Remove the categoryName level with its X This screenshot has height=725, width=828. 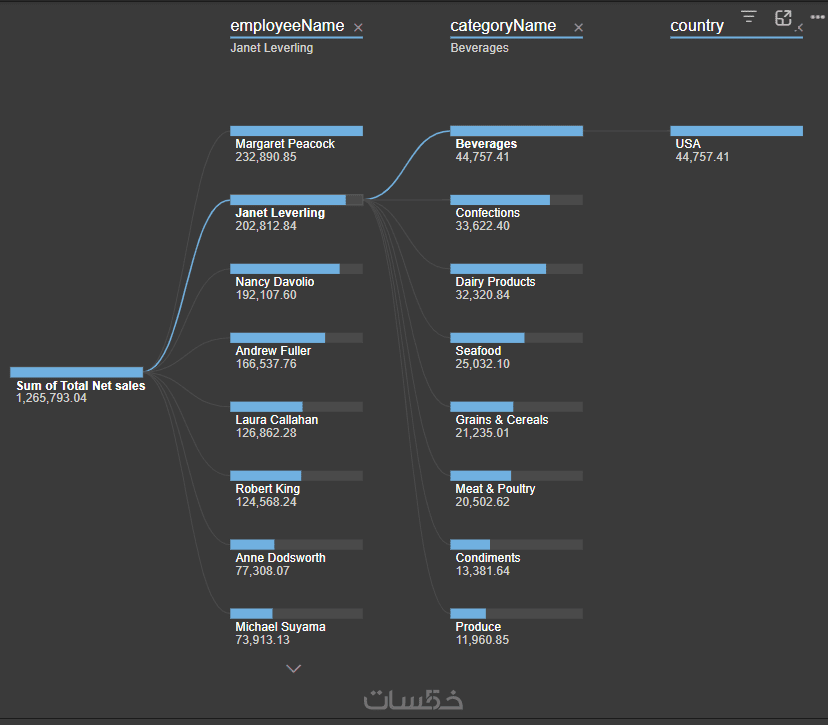(x=578, y=28)
